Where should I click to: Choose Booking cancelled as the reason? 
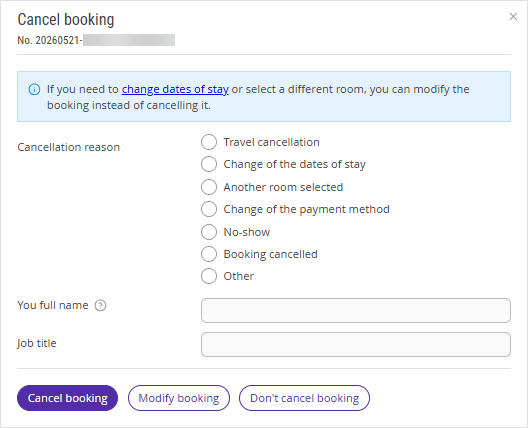(209, 254)
